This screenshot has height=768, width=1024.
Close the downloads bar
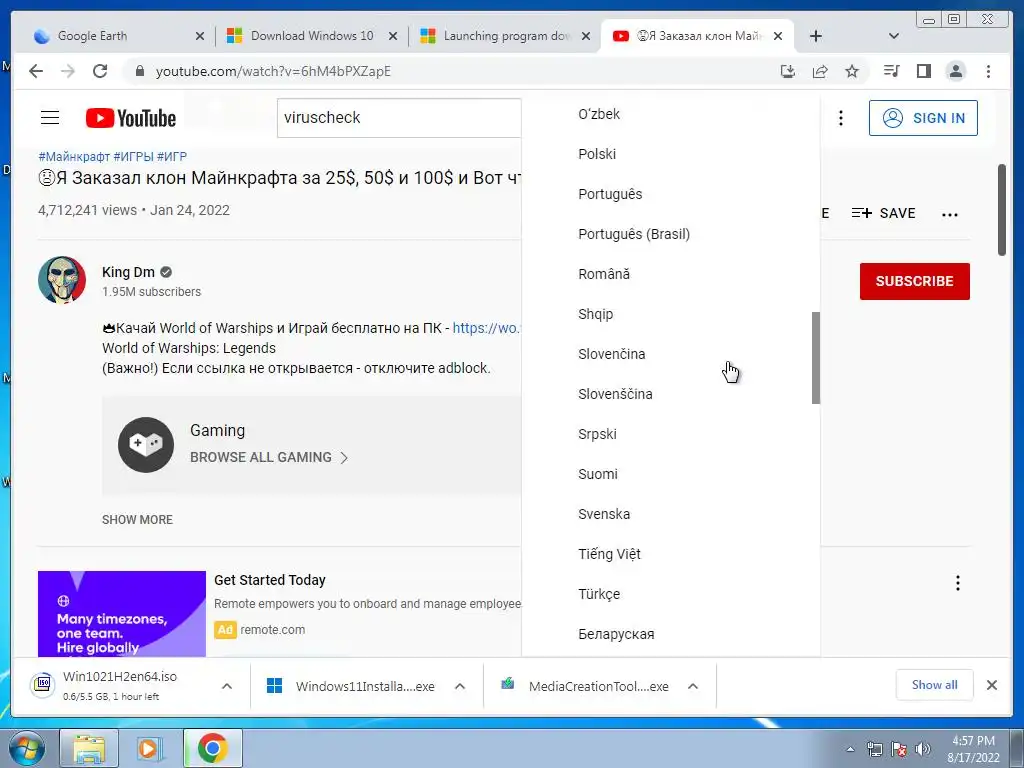pyautogui.click(x=991, y=685)
